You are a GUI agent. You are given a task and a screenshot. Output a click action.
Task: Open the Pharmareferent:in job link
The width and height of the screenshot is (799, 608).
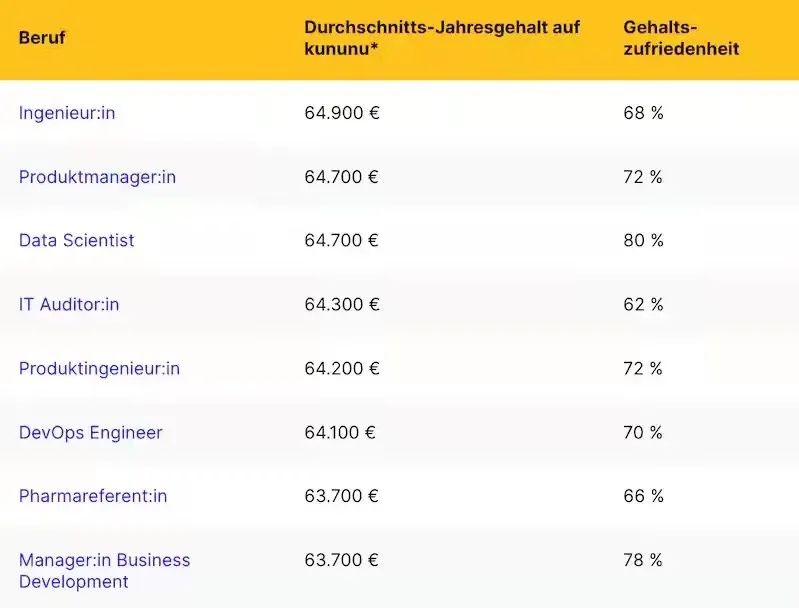click(x=93, y=496)
